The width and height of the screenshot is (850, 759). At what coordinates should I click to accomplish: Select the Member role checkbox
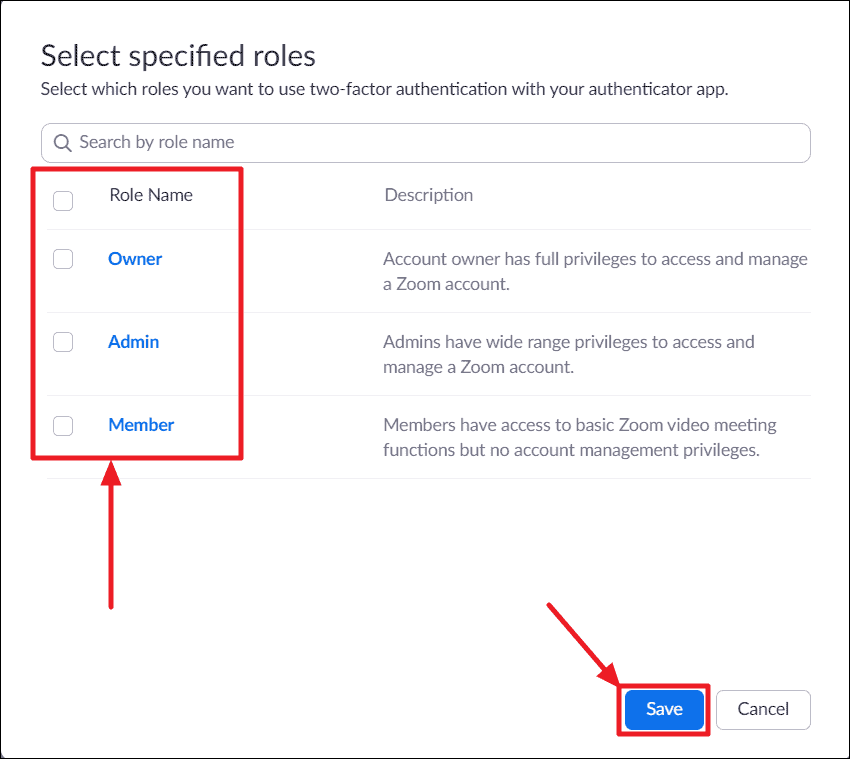click(x=63, y=426)
